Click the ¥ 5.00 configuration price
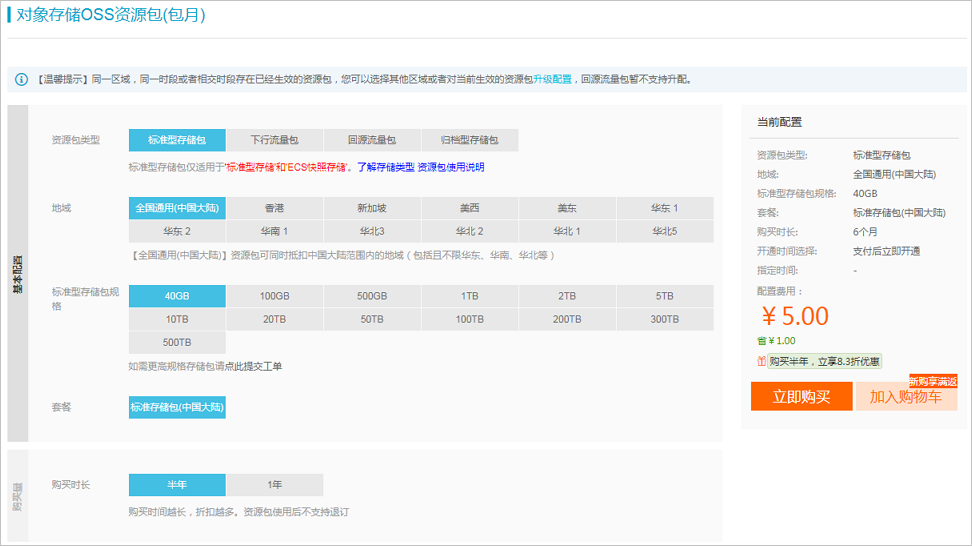 795,317
